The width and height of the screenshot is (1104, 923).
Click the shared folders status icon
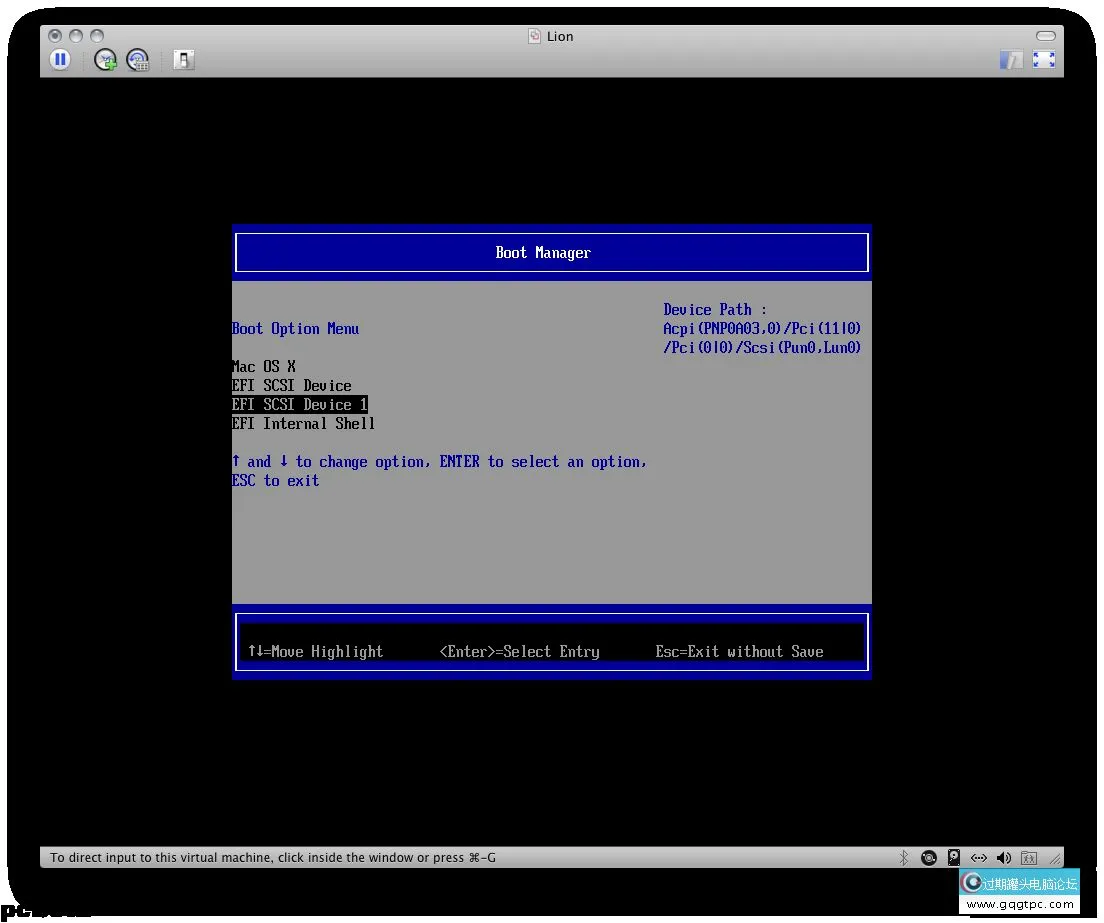1029,858
